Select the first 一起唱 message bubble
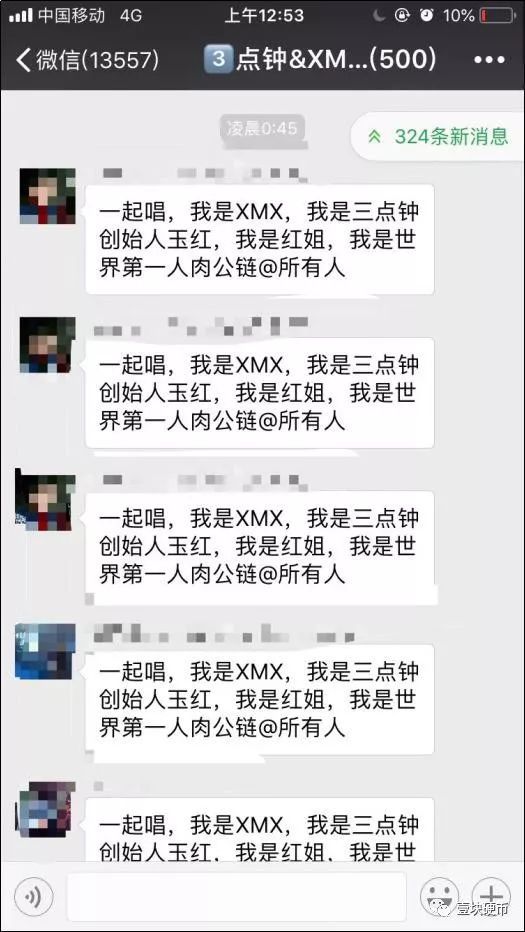 (x=260, y=239)
